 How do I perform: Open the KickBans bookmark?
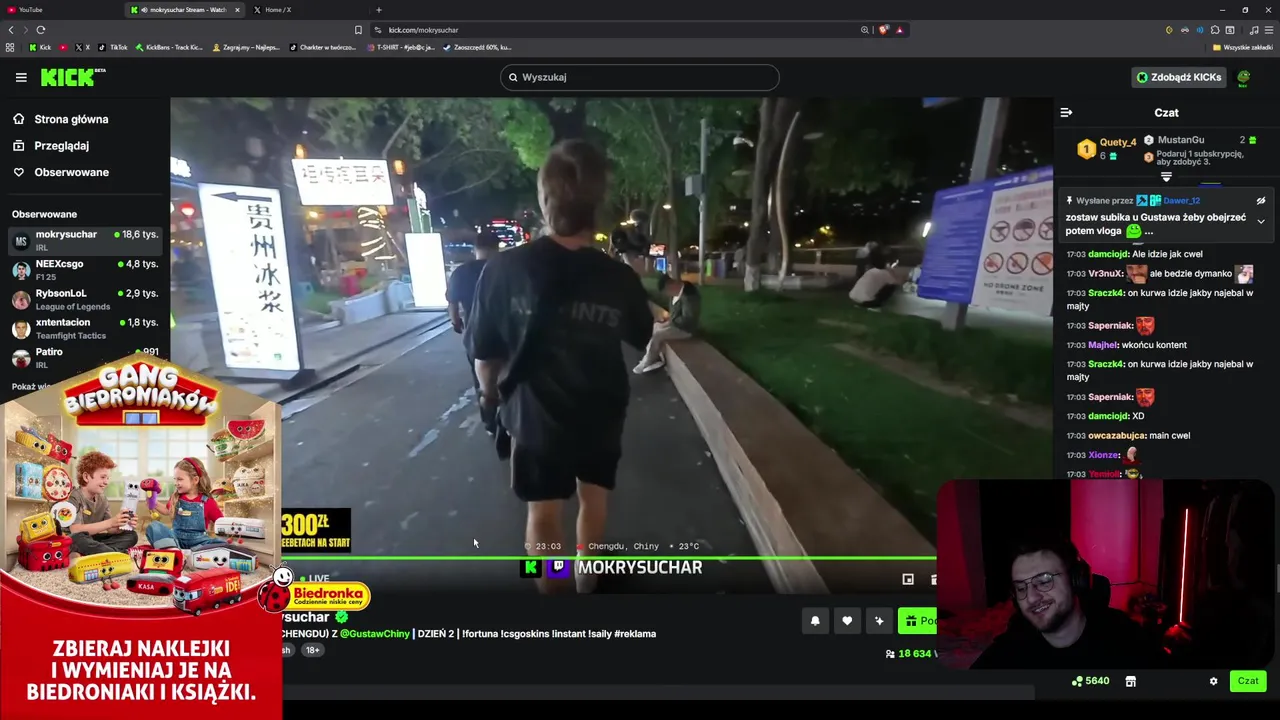[169, 47]
